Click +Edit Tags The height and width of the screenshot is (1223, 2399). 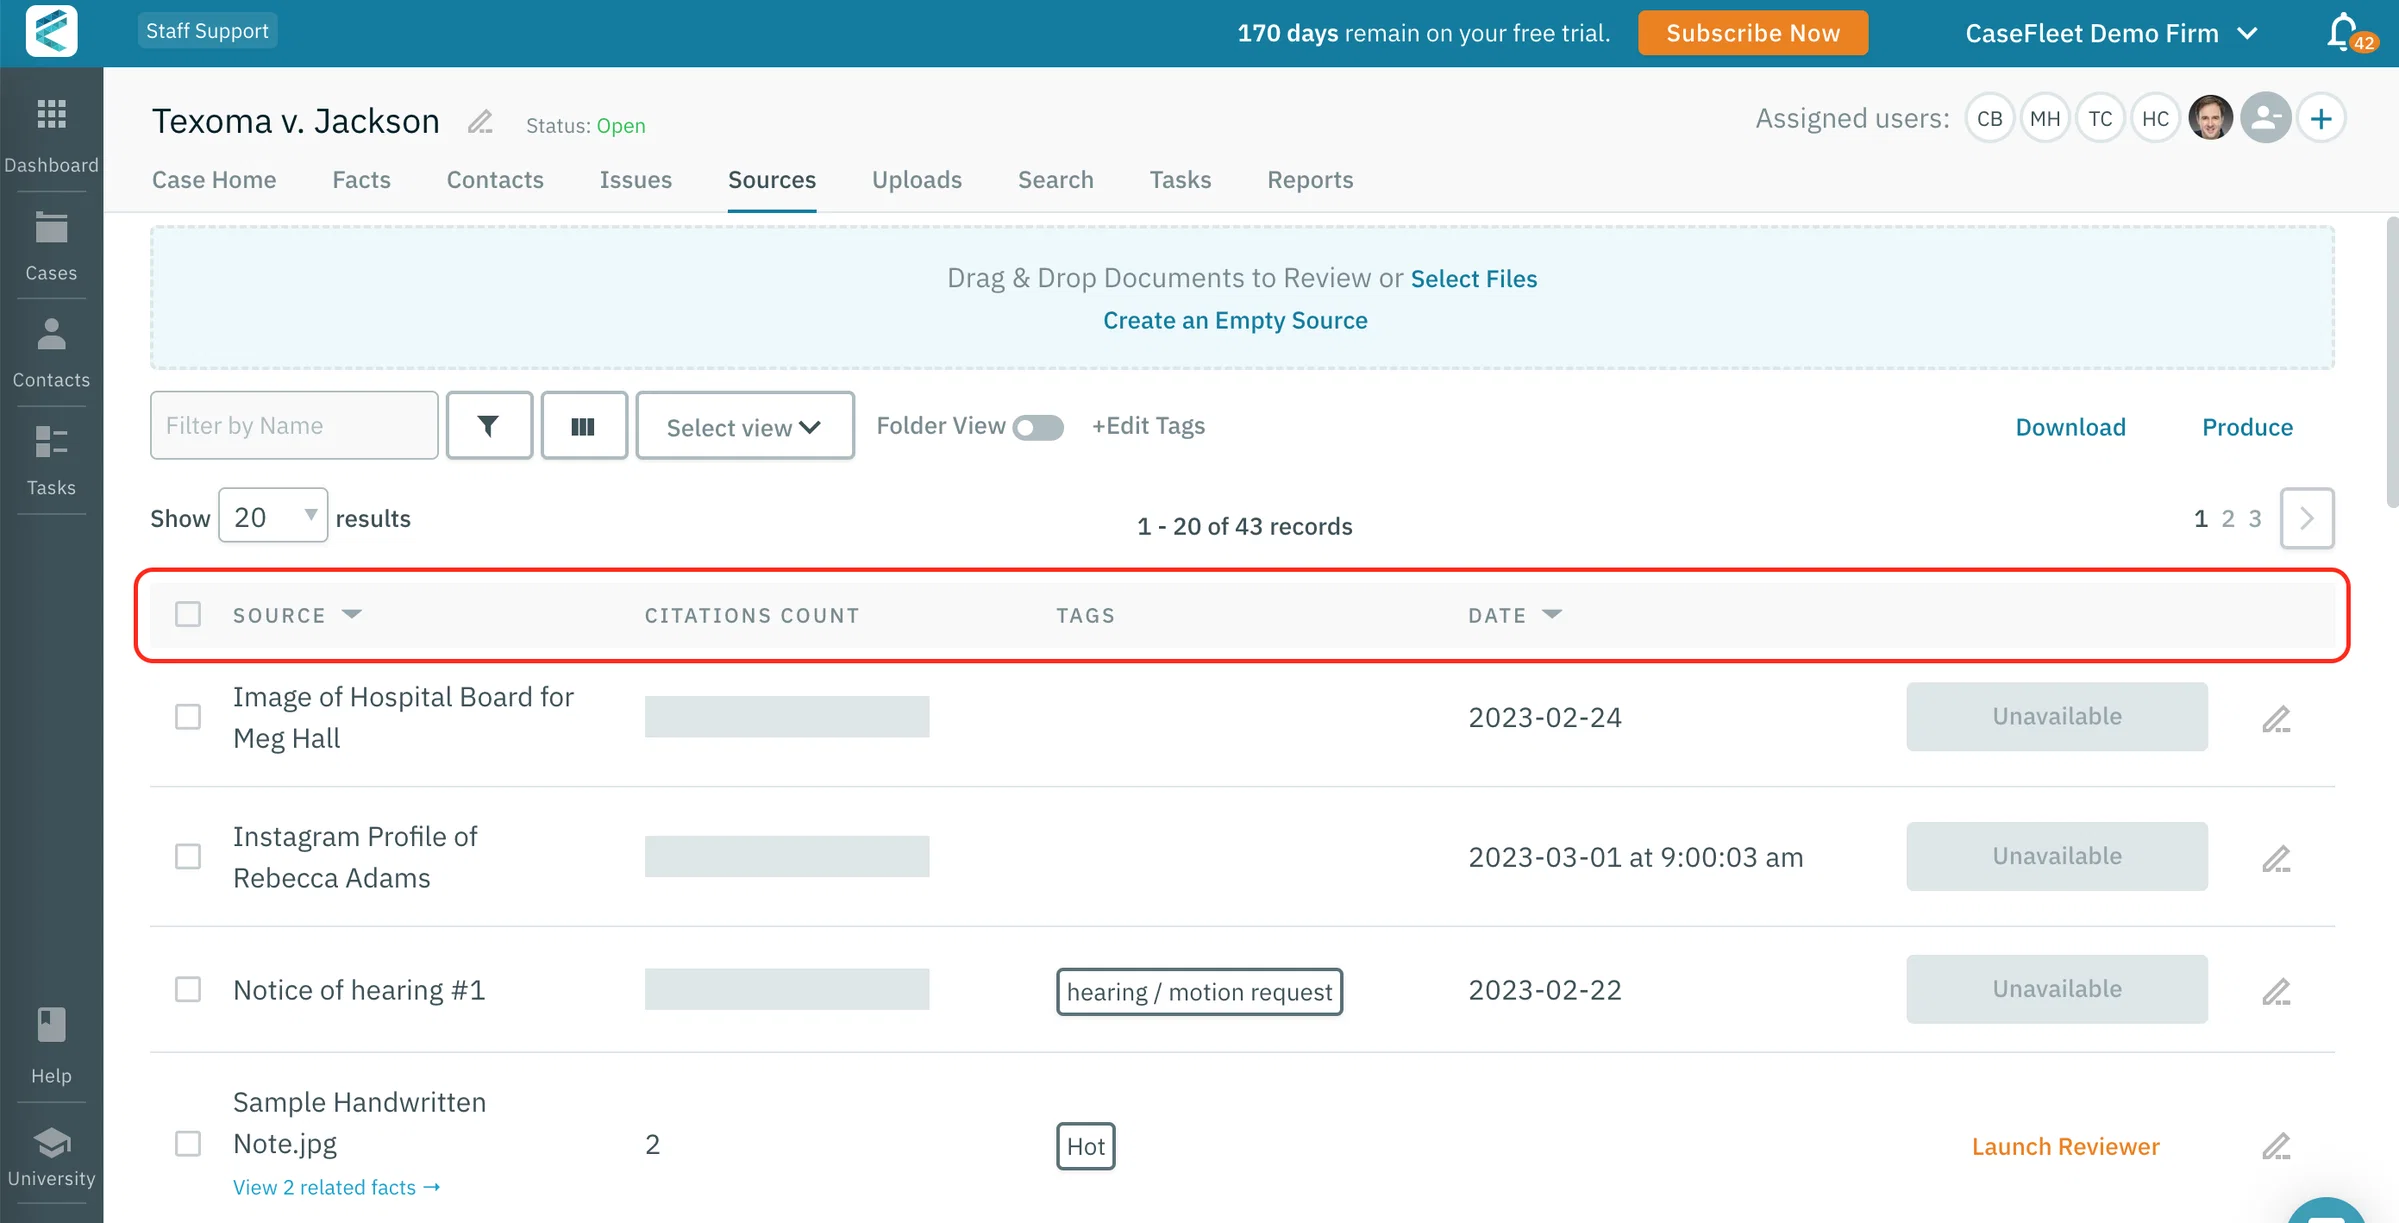(x=1148, y=426)
